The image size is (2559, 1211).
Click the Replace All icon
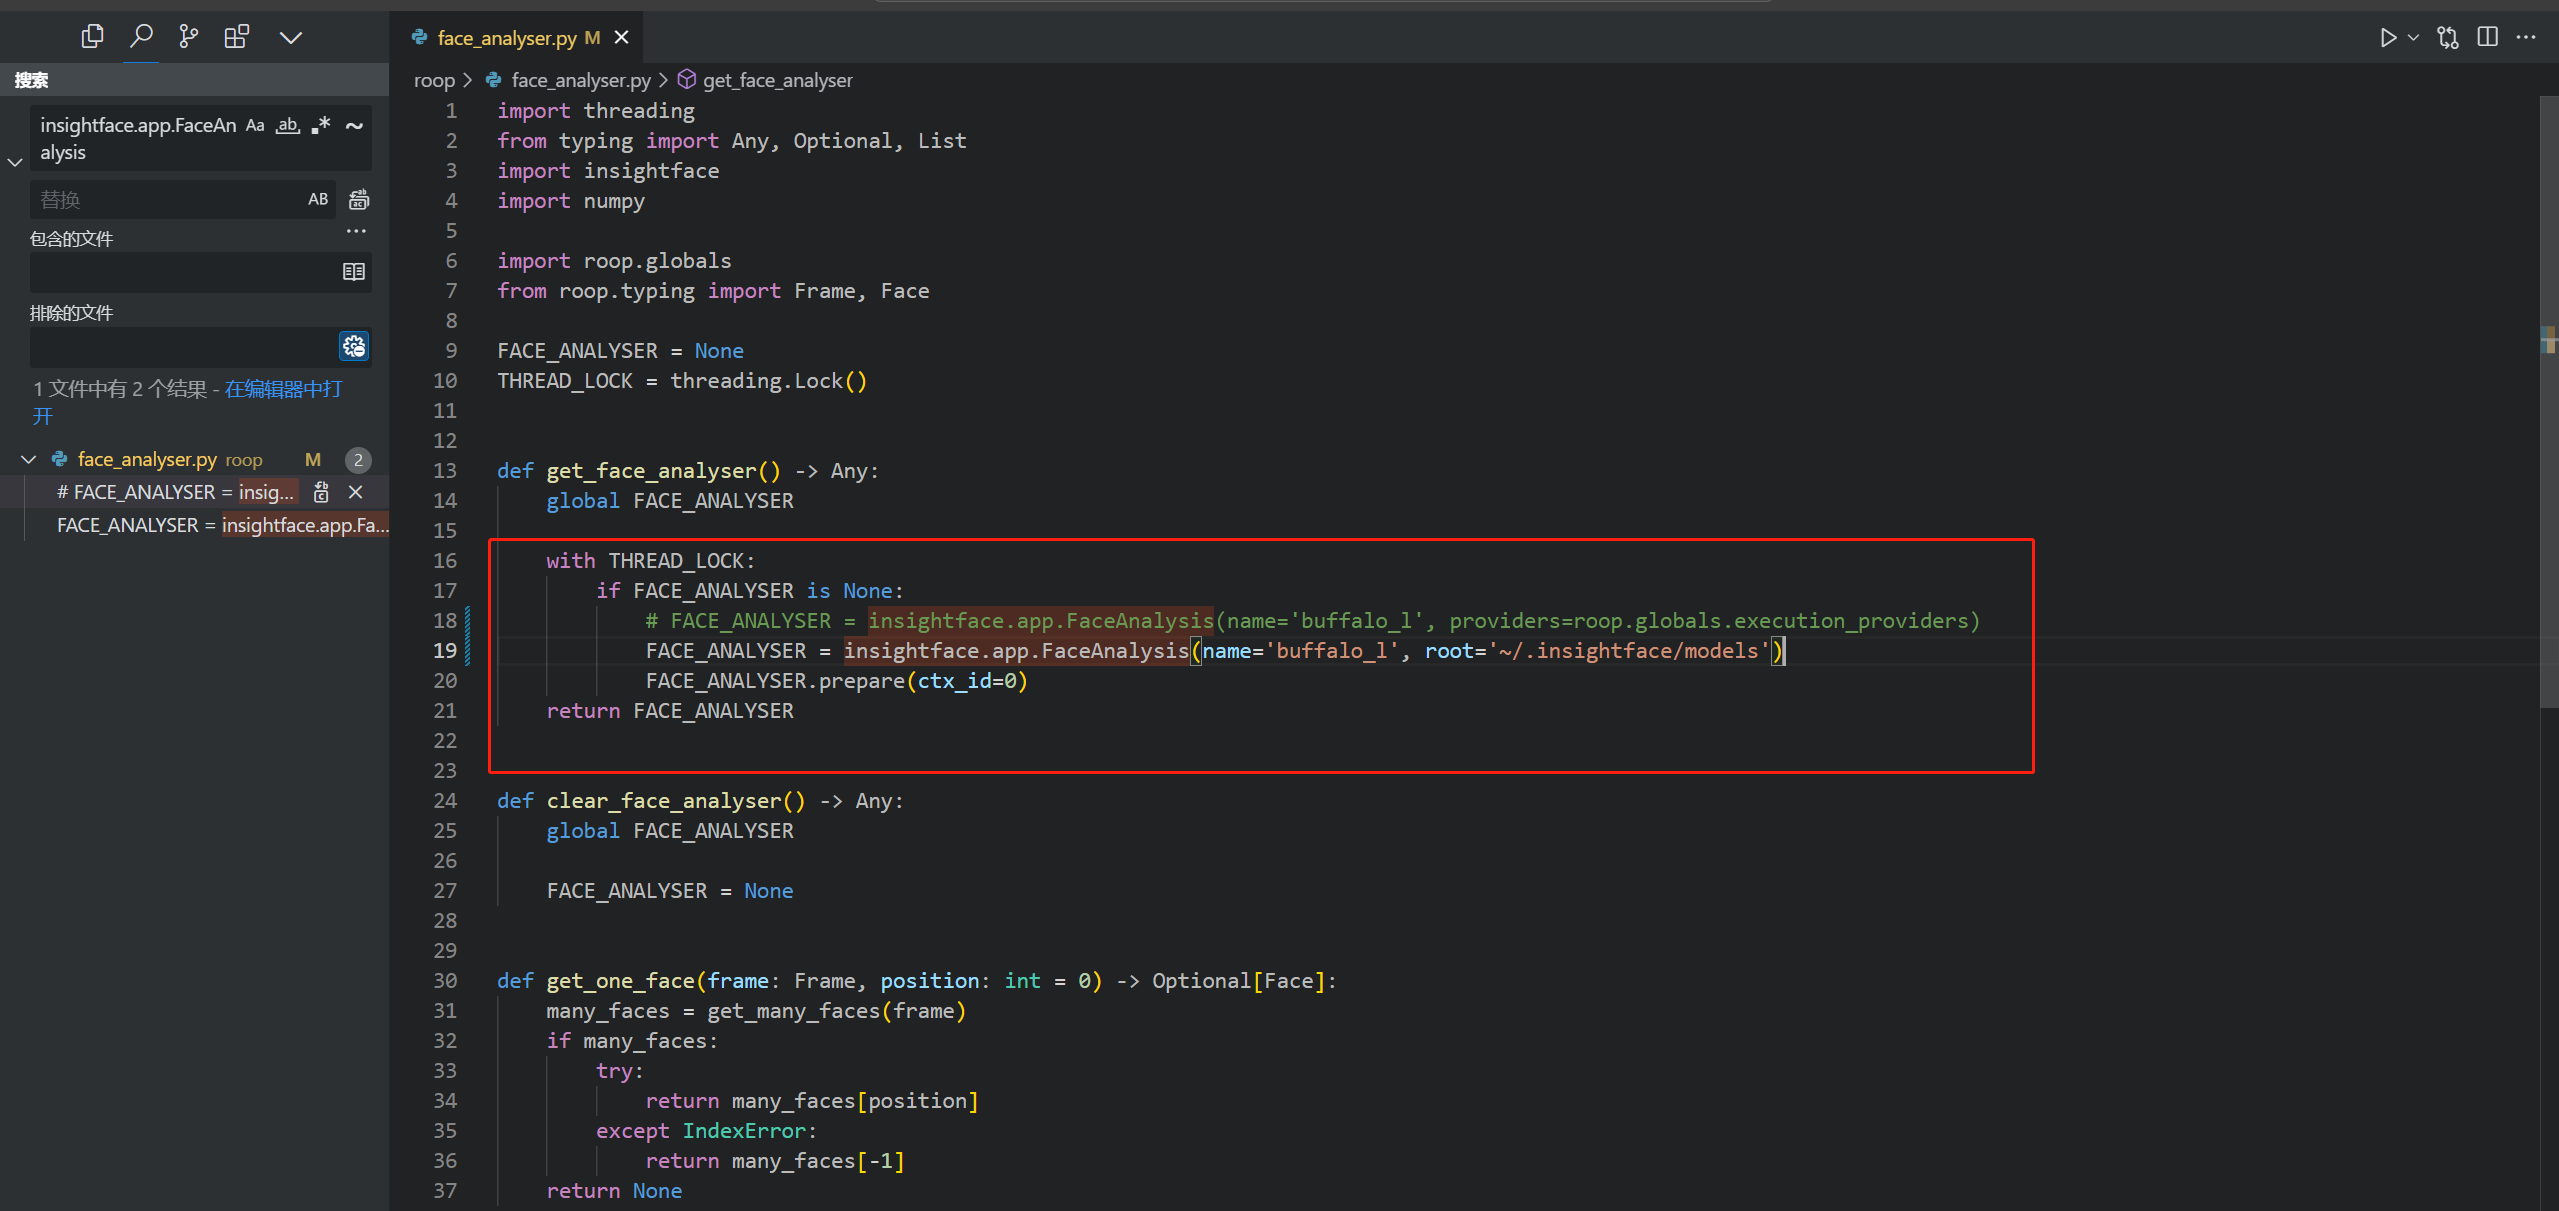(x=359, y=200)
